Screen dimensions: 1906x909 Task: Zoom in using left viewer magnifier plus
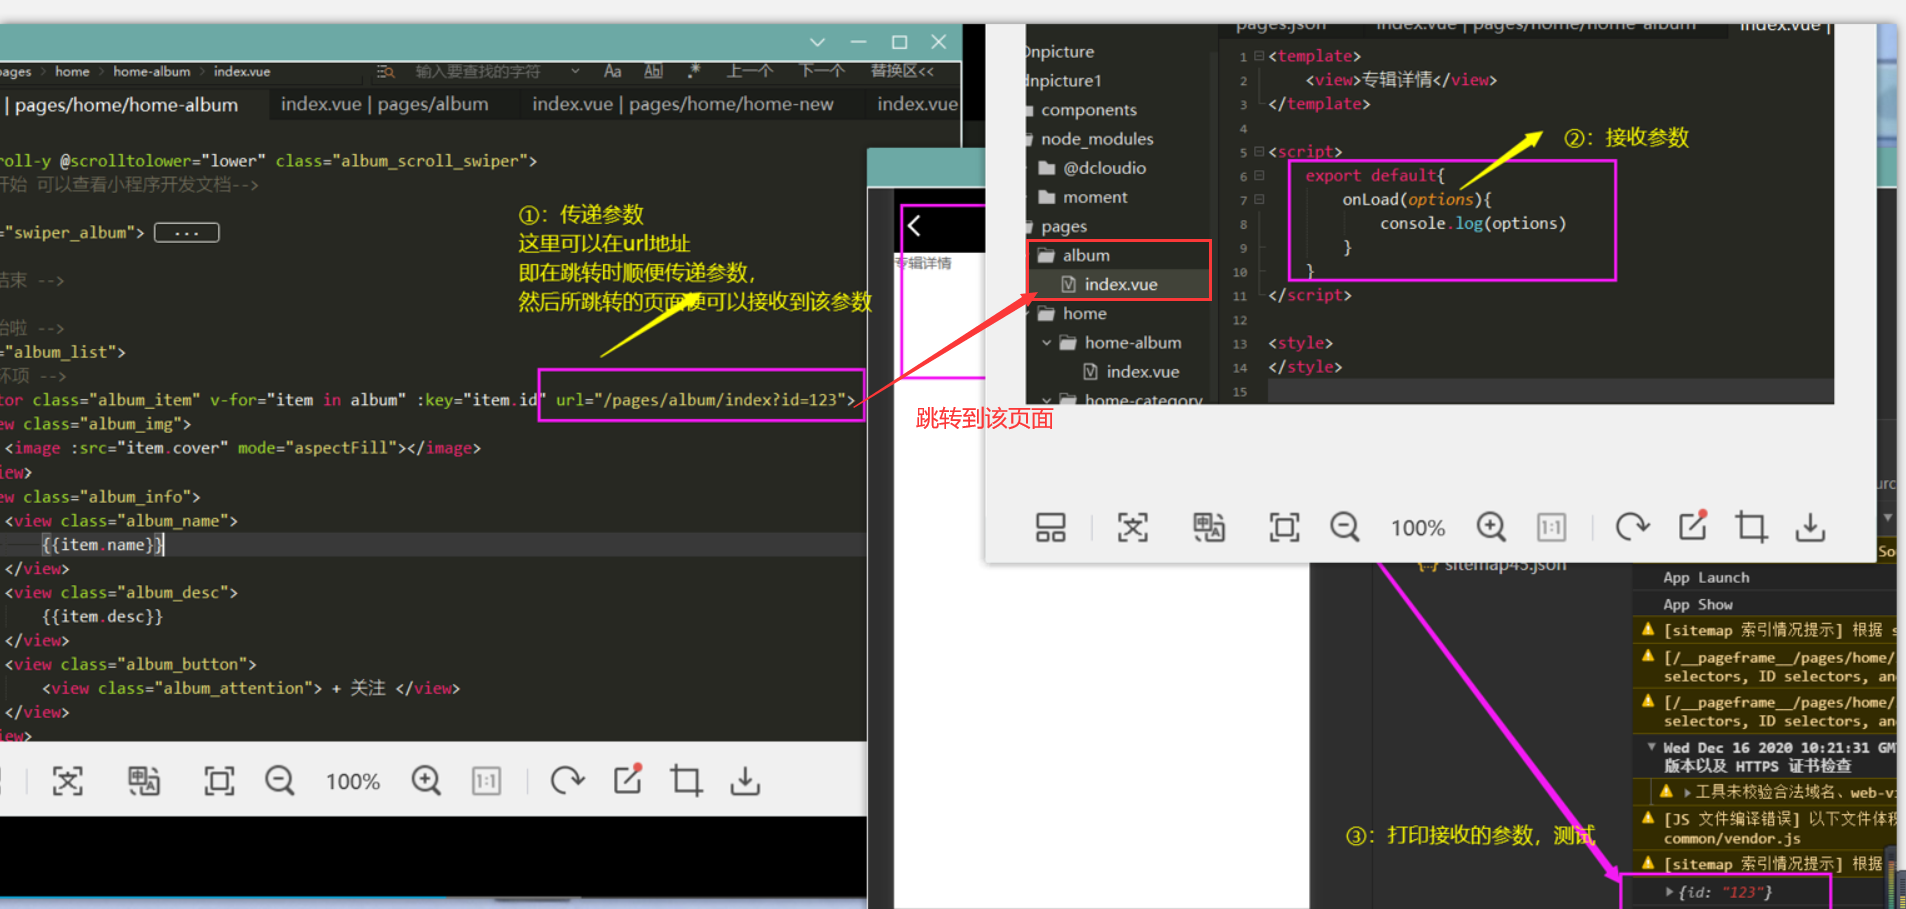(426, 781)
